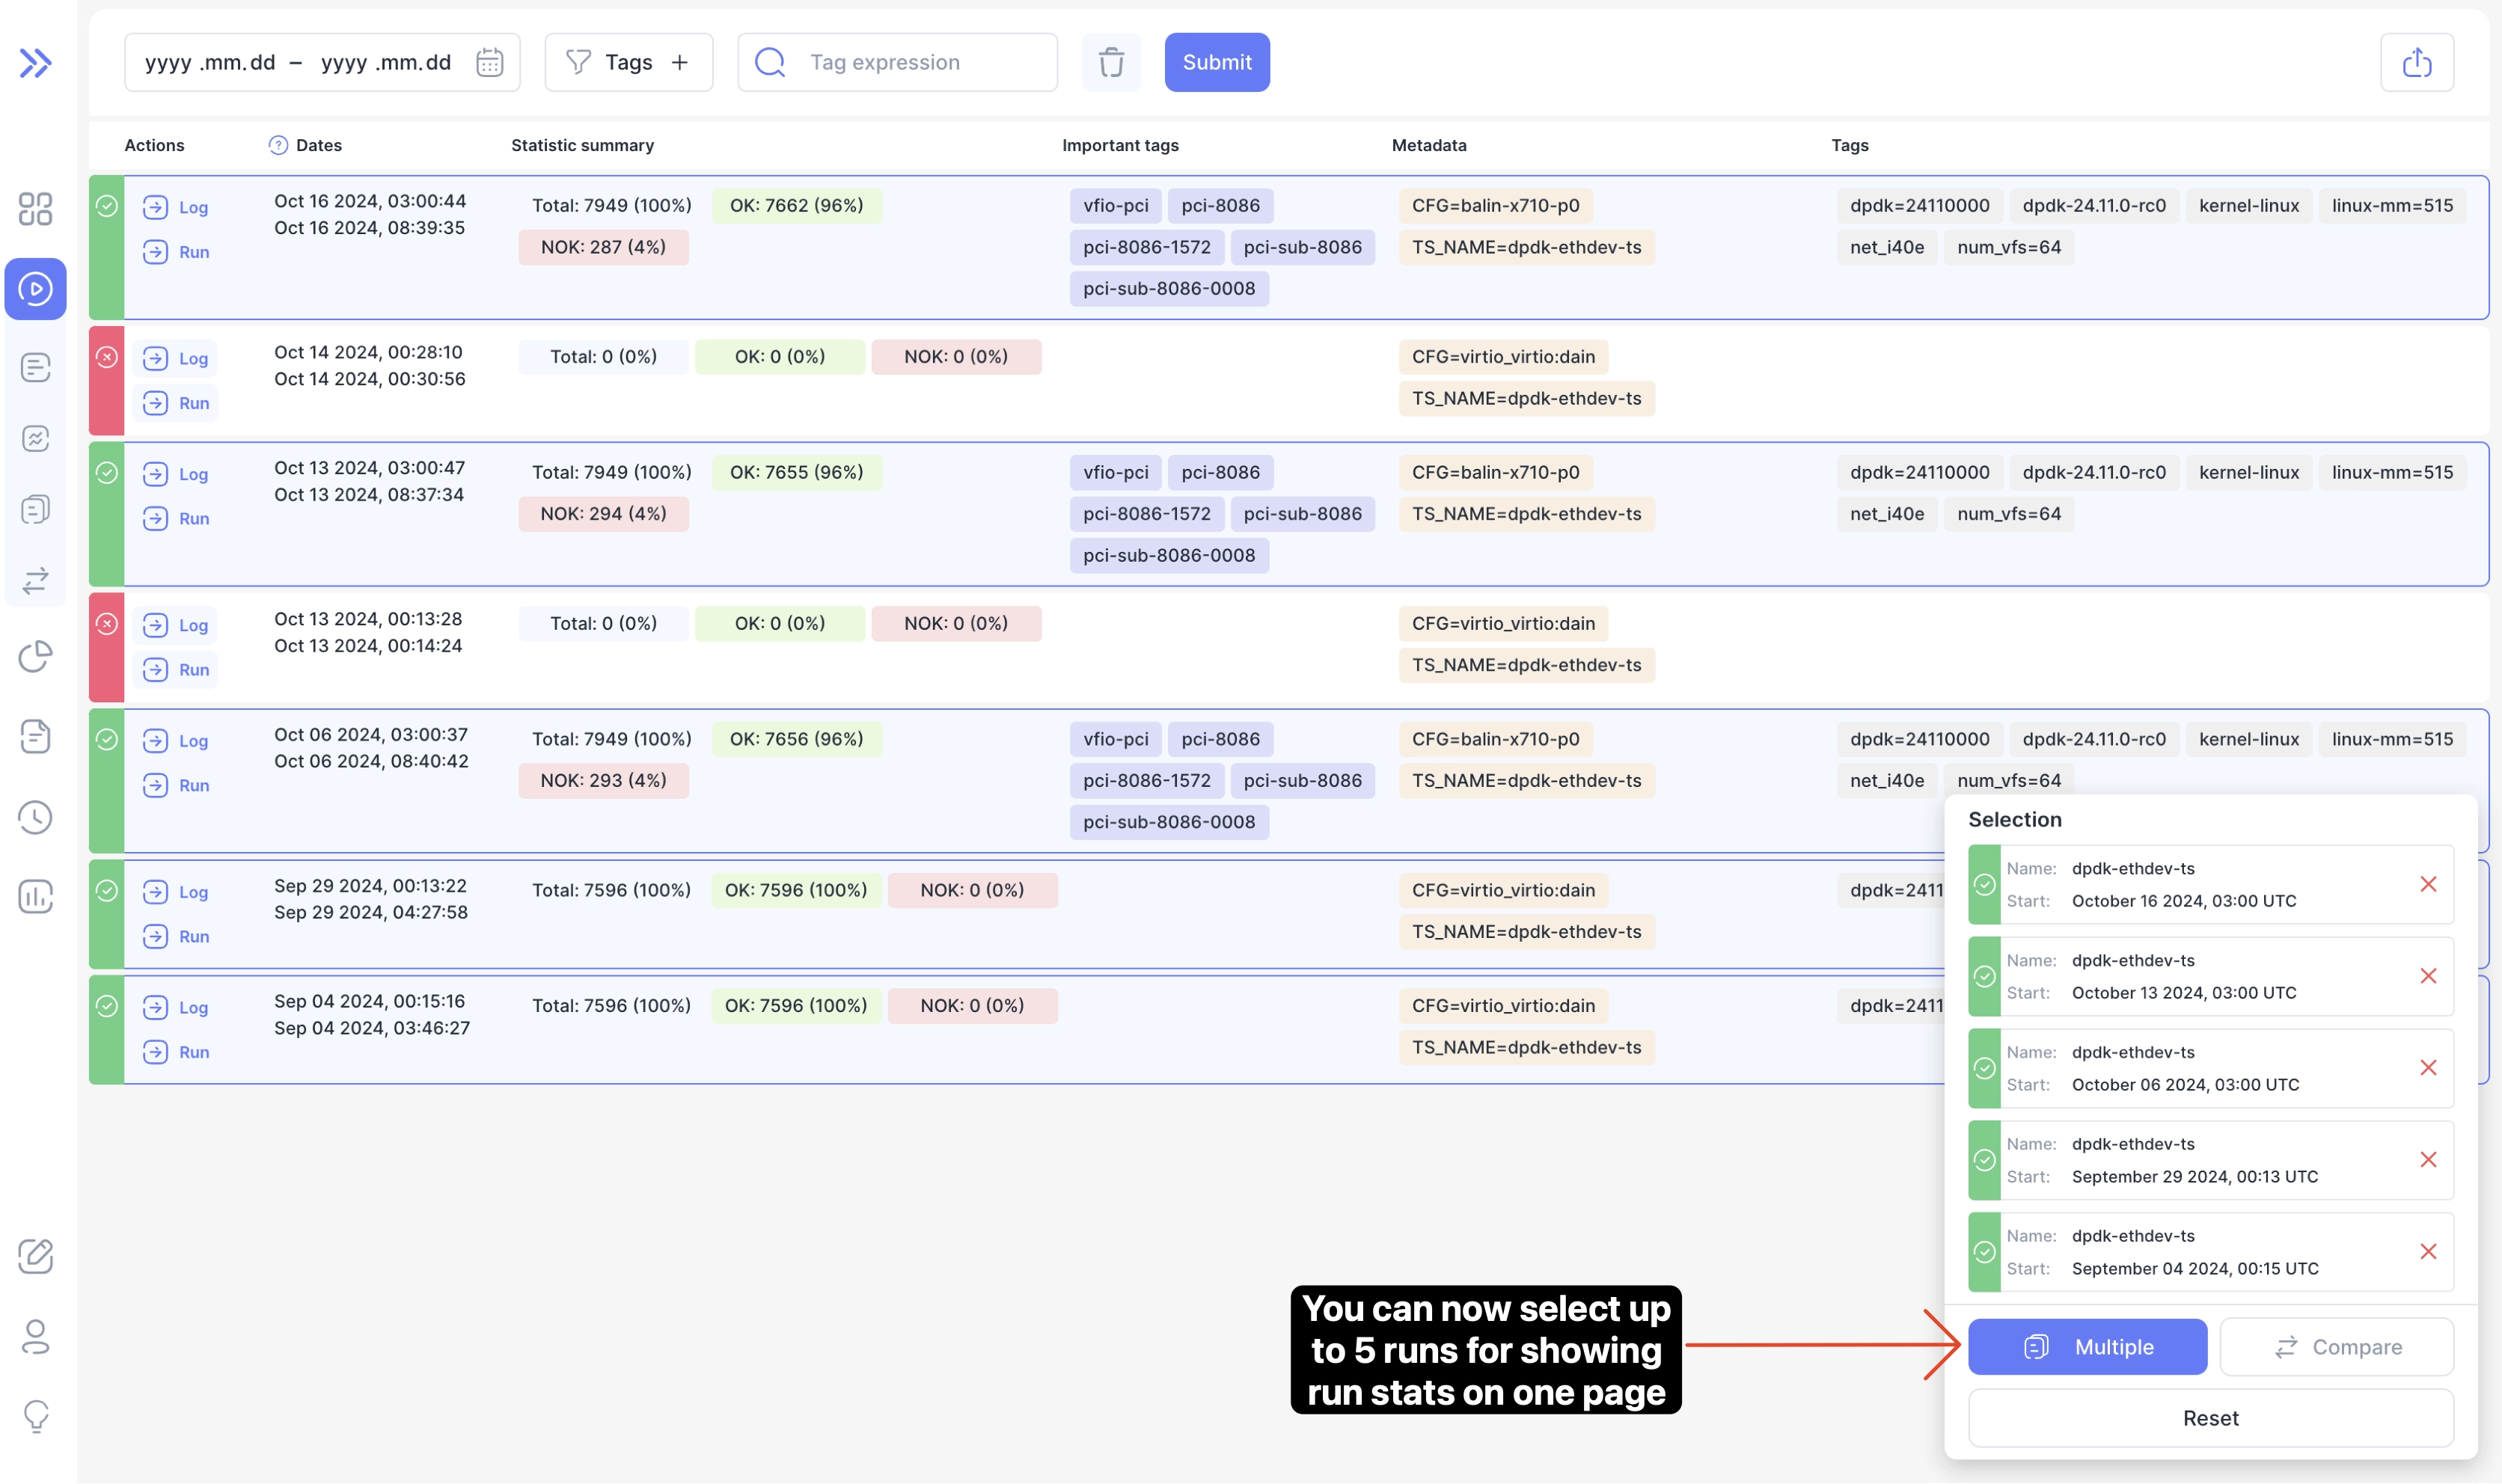This screenshot has width=2502, height=1484.
Task: Open the dashboard grid icon in sidebar
Action: point(35,209)
